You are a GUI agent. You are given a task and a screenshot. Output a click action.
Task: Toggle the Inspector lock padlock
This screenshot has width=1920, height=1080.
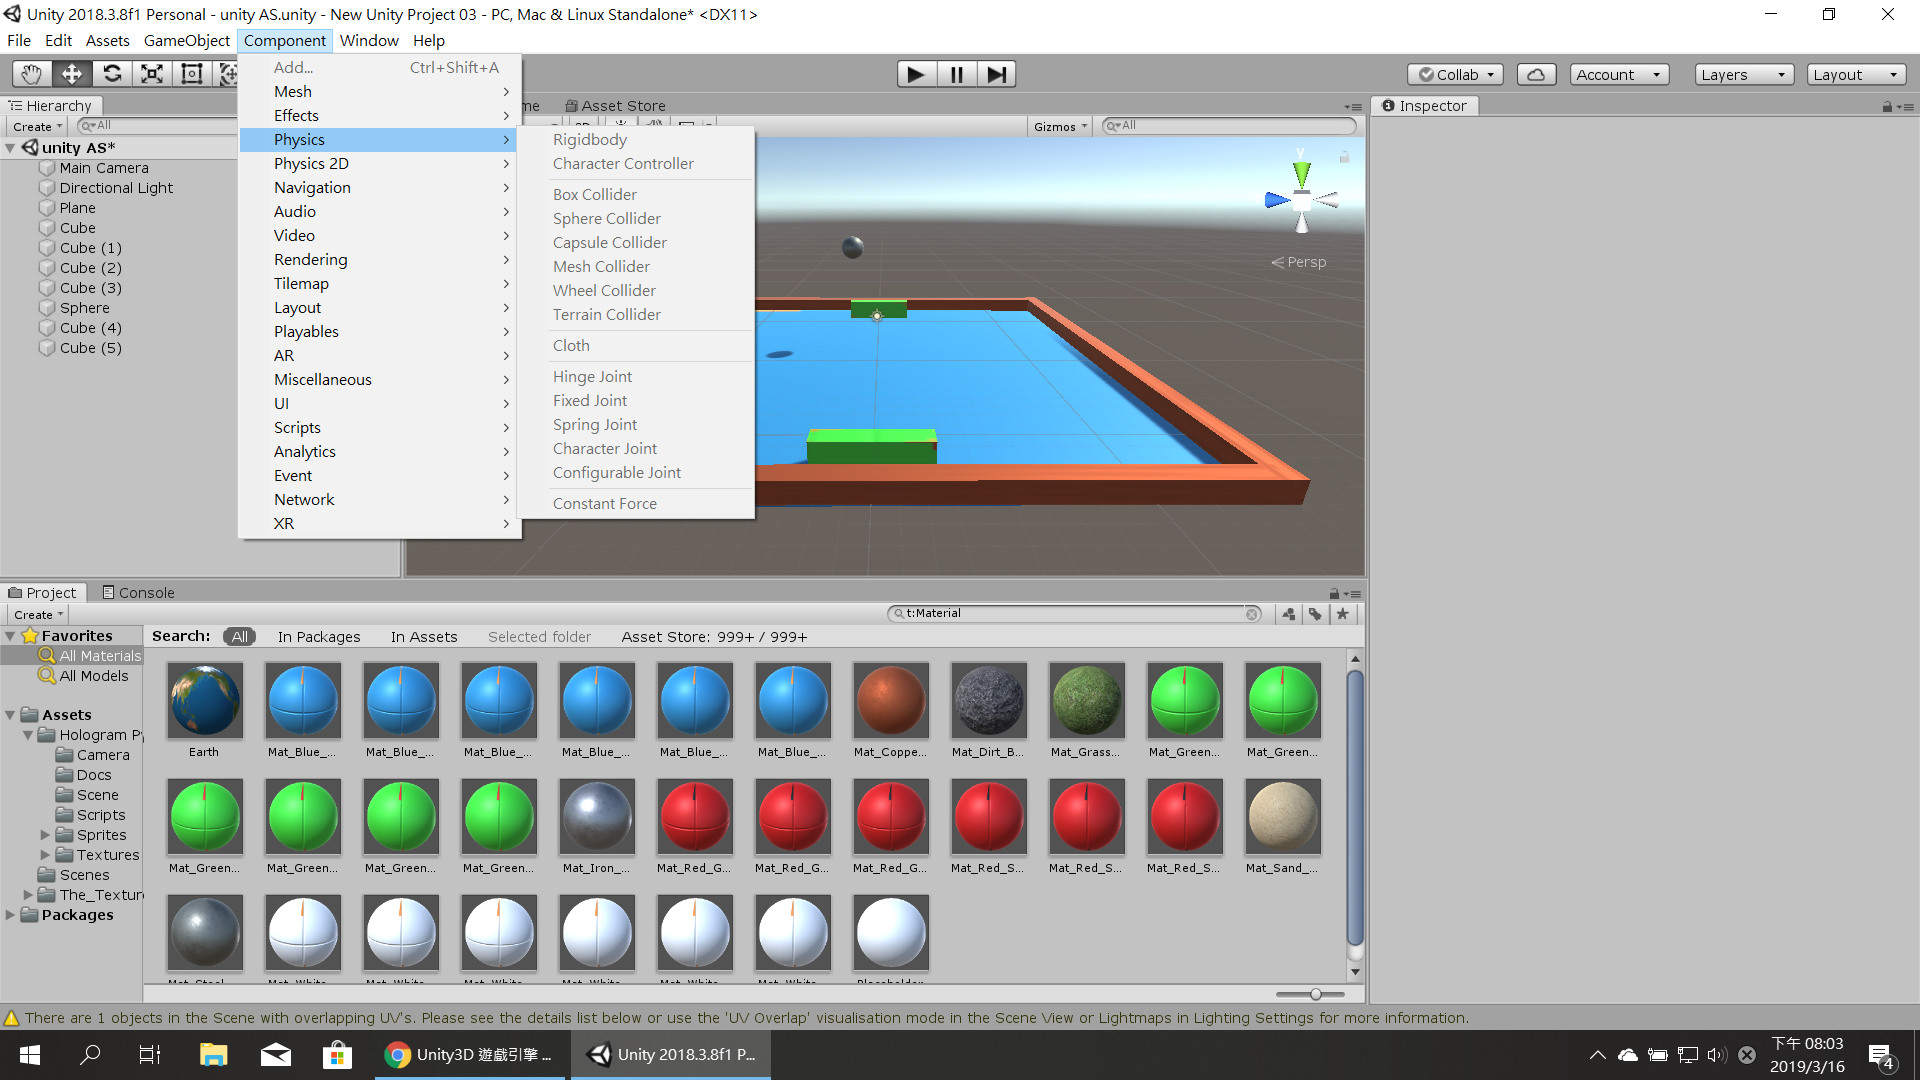click(x=1885, y=105)
